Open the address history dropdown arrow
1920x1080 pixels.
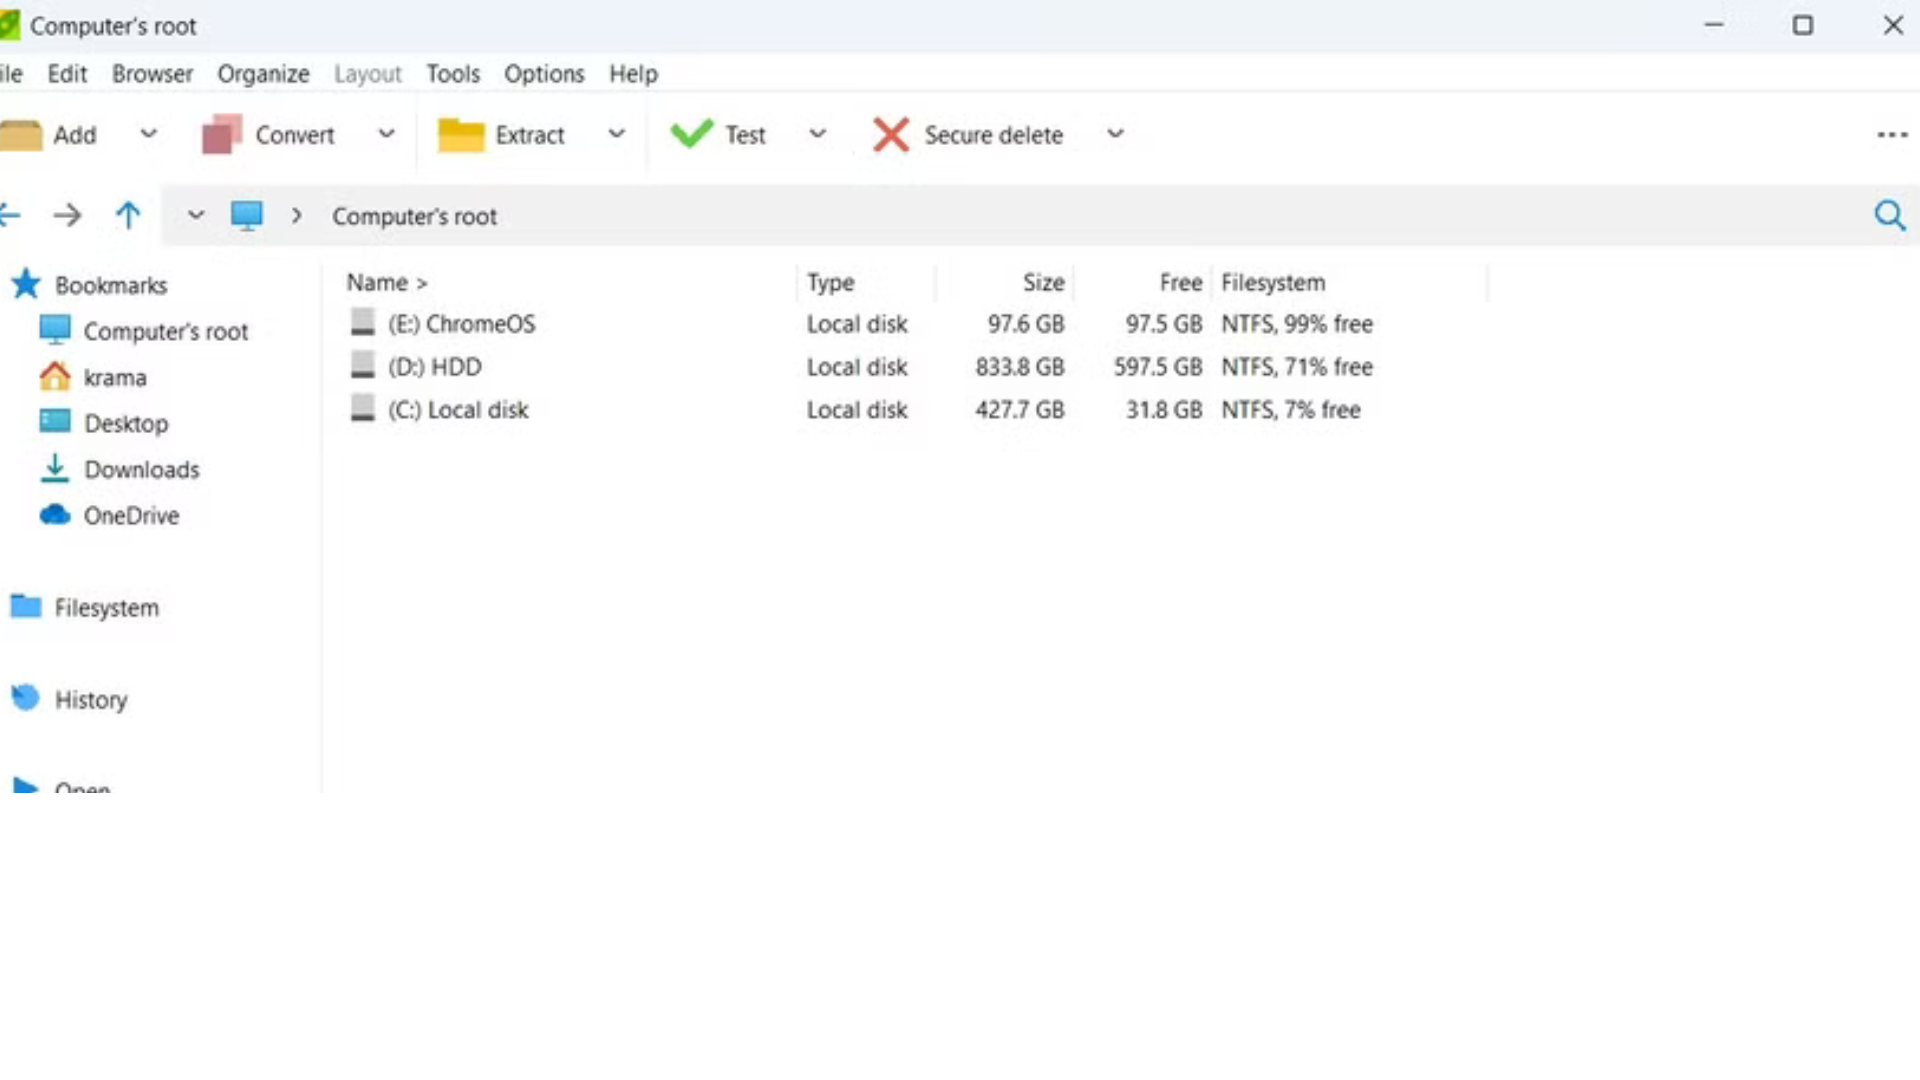195,215
